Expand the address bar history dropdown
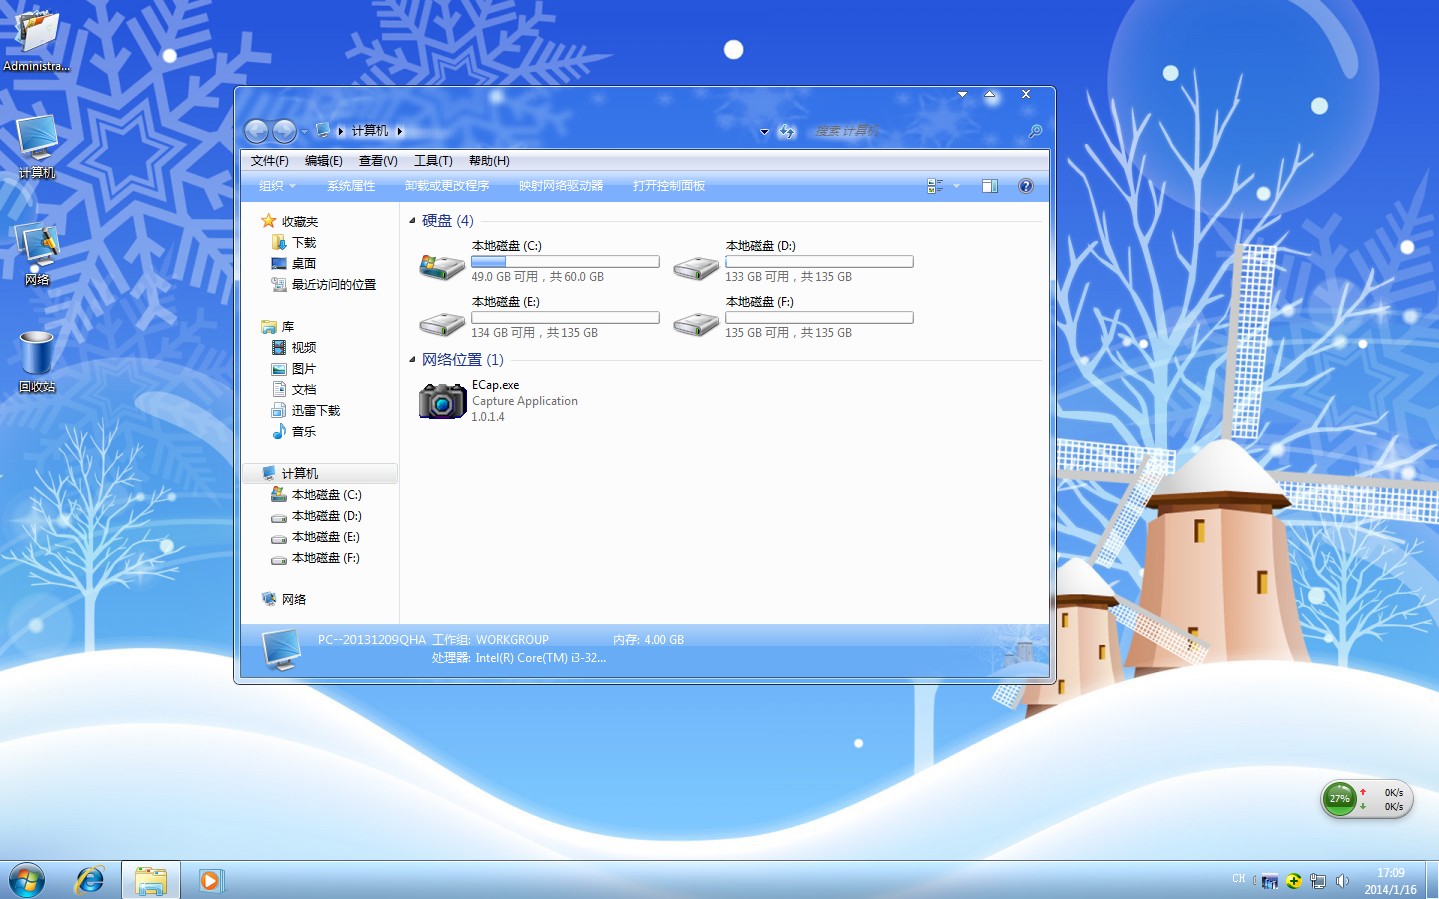 [x=764, y=132]
